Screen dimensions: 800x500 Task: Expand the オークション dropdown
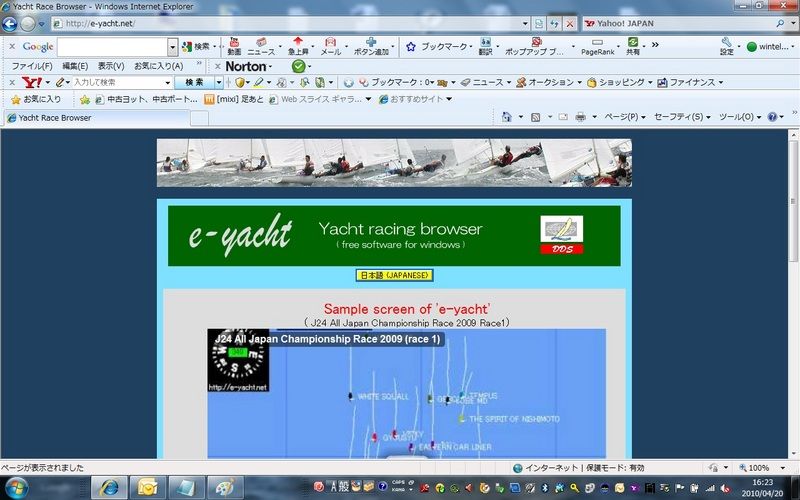point(579,82)
